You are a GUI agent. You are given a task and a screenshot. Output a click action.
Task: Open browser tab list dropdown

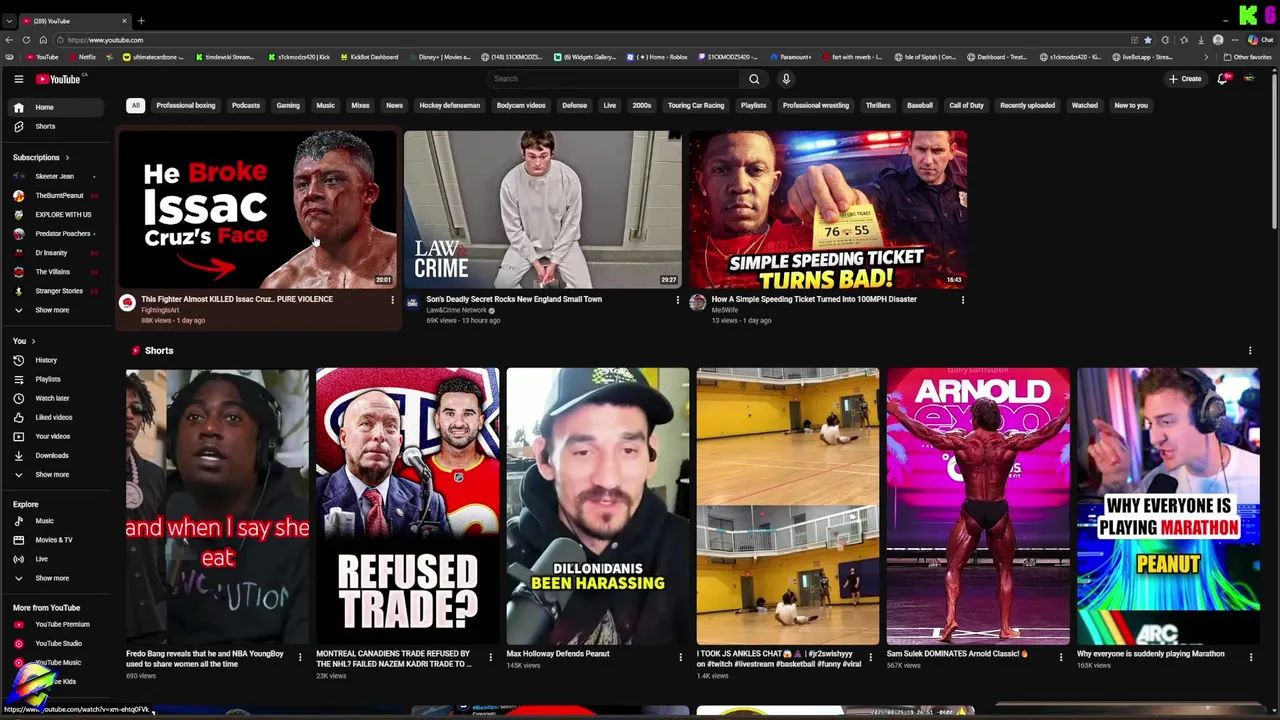[x=9, y=20]
